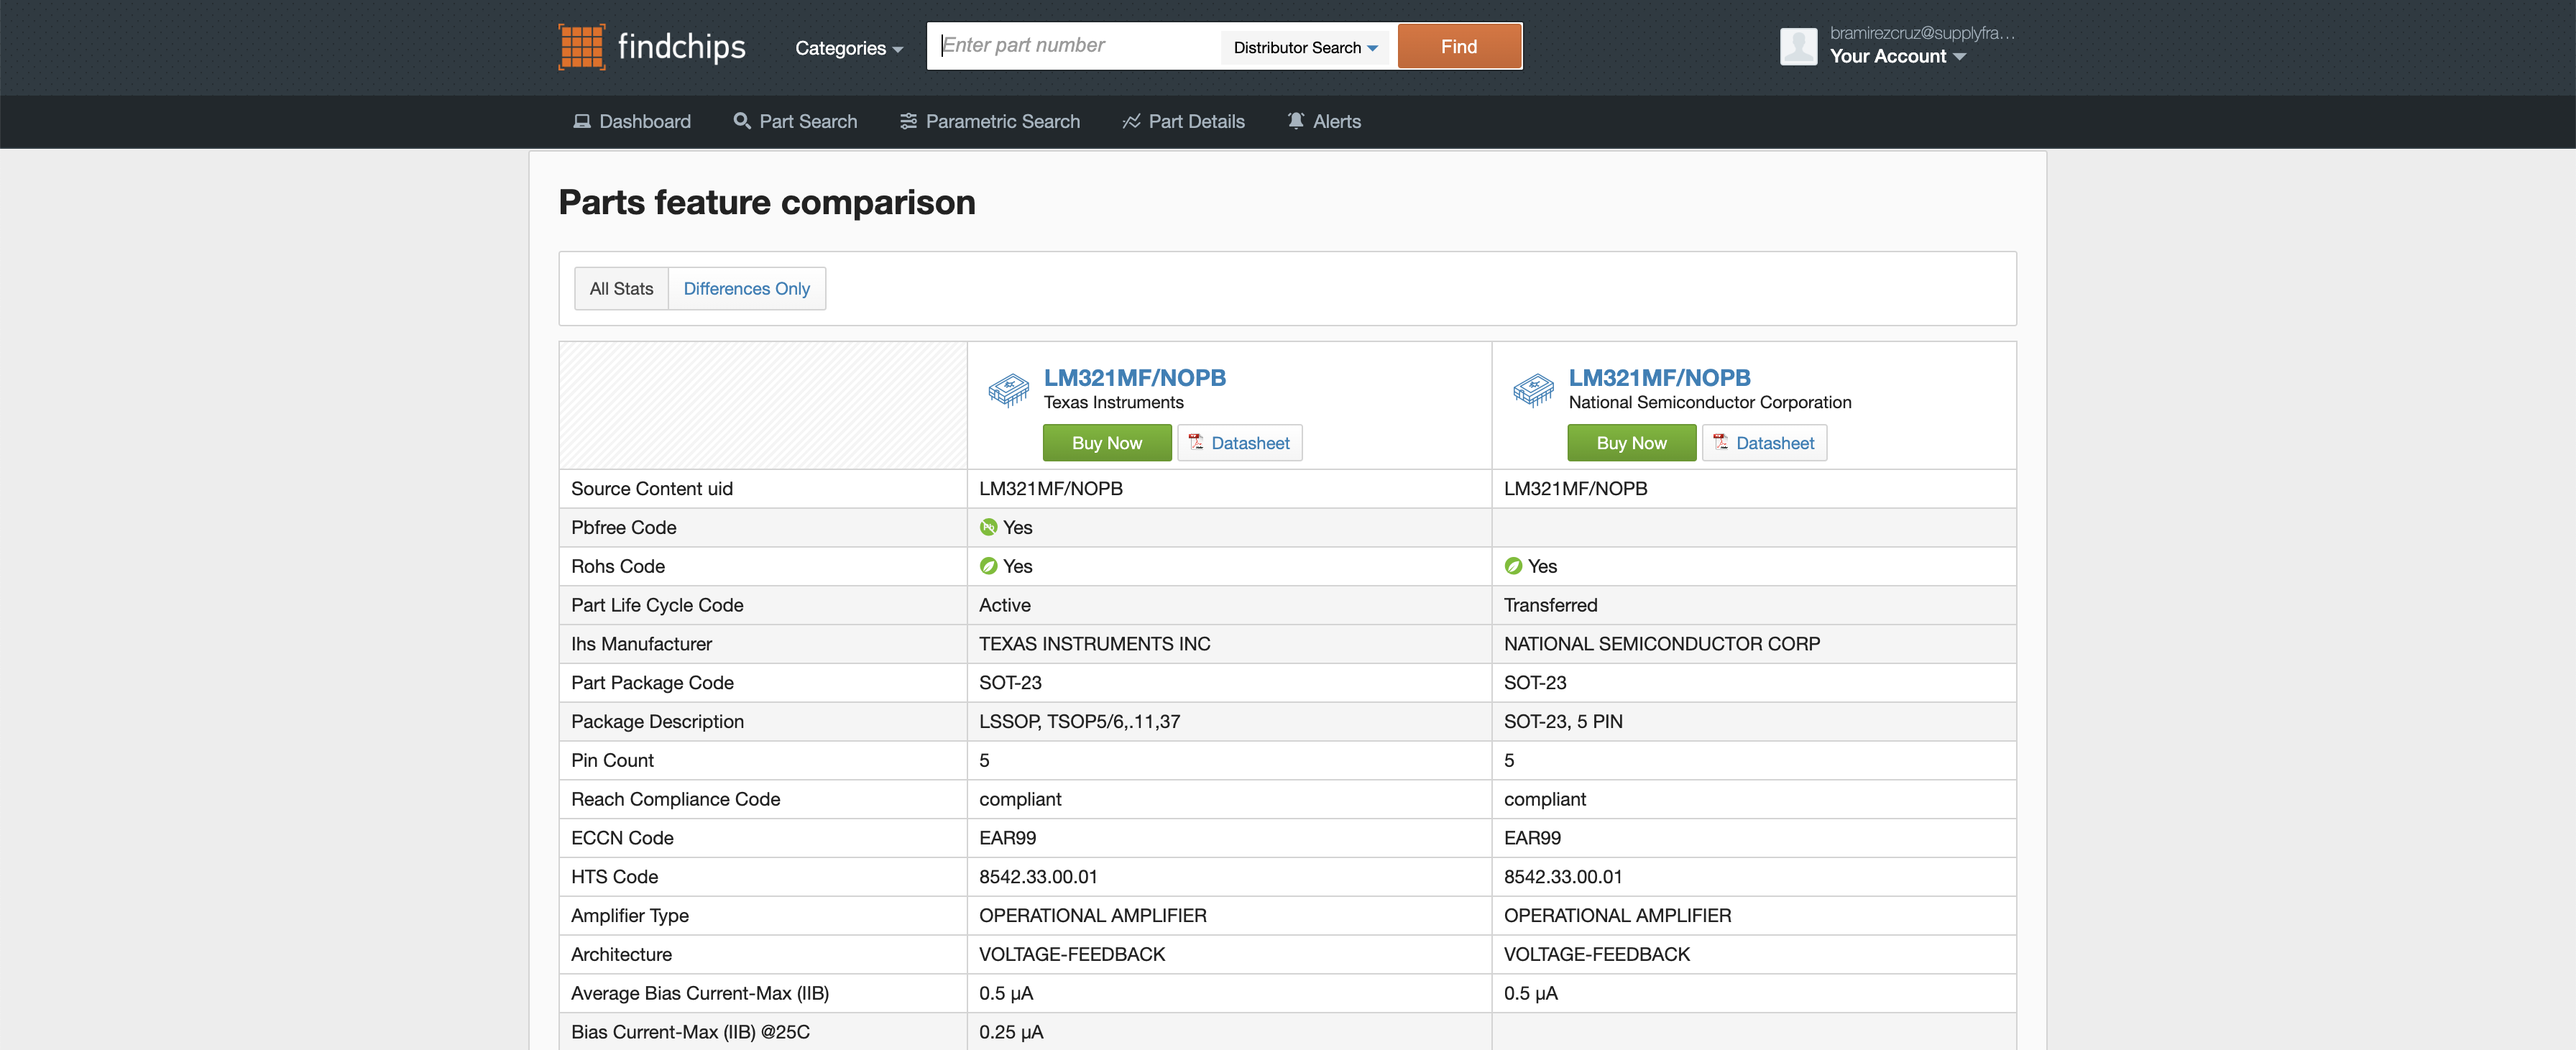
Task: Click Pbfree Code green Yes icon
Action: [x=988, y=527]
